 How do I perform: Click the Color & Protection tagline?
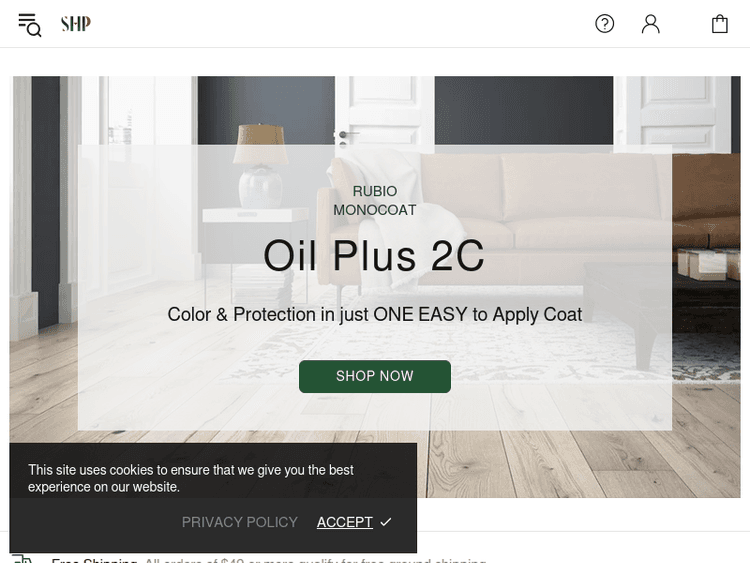375,314
